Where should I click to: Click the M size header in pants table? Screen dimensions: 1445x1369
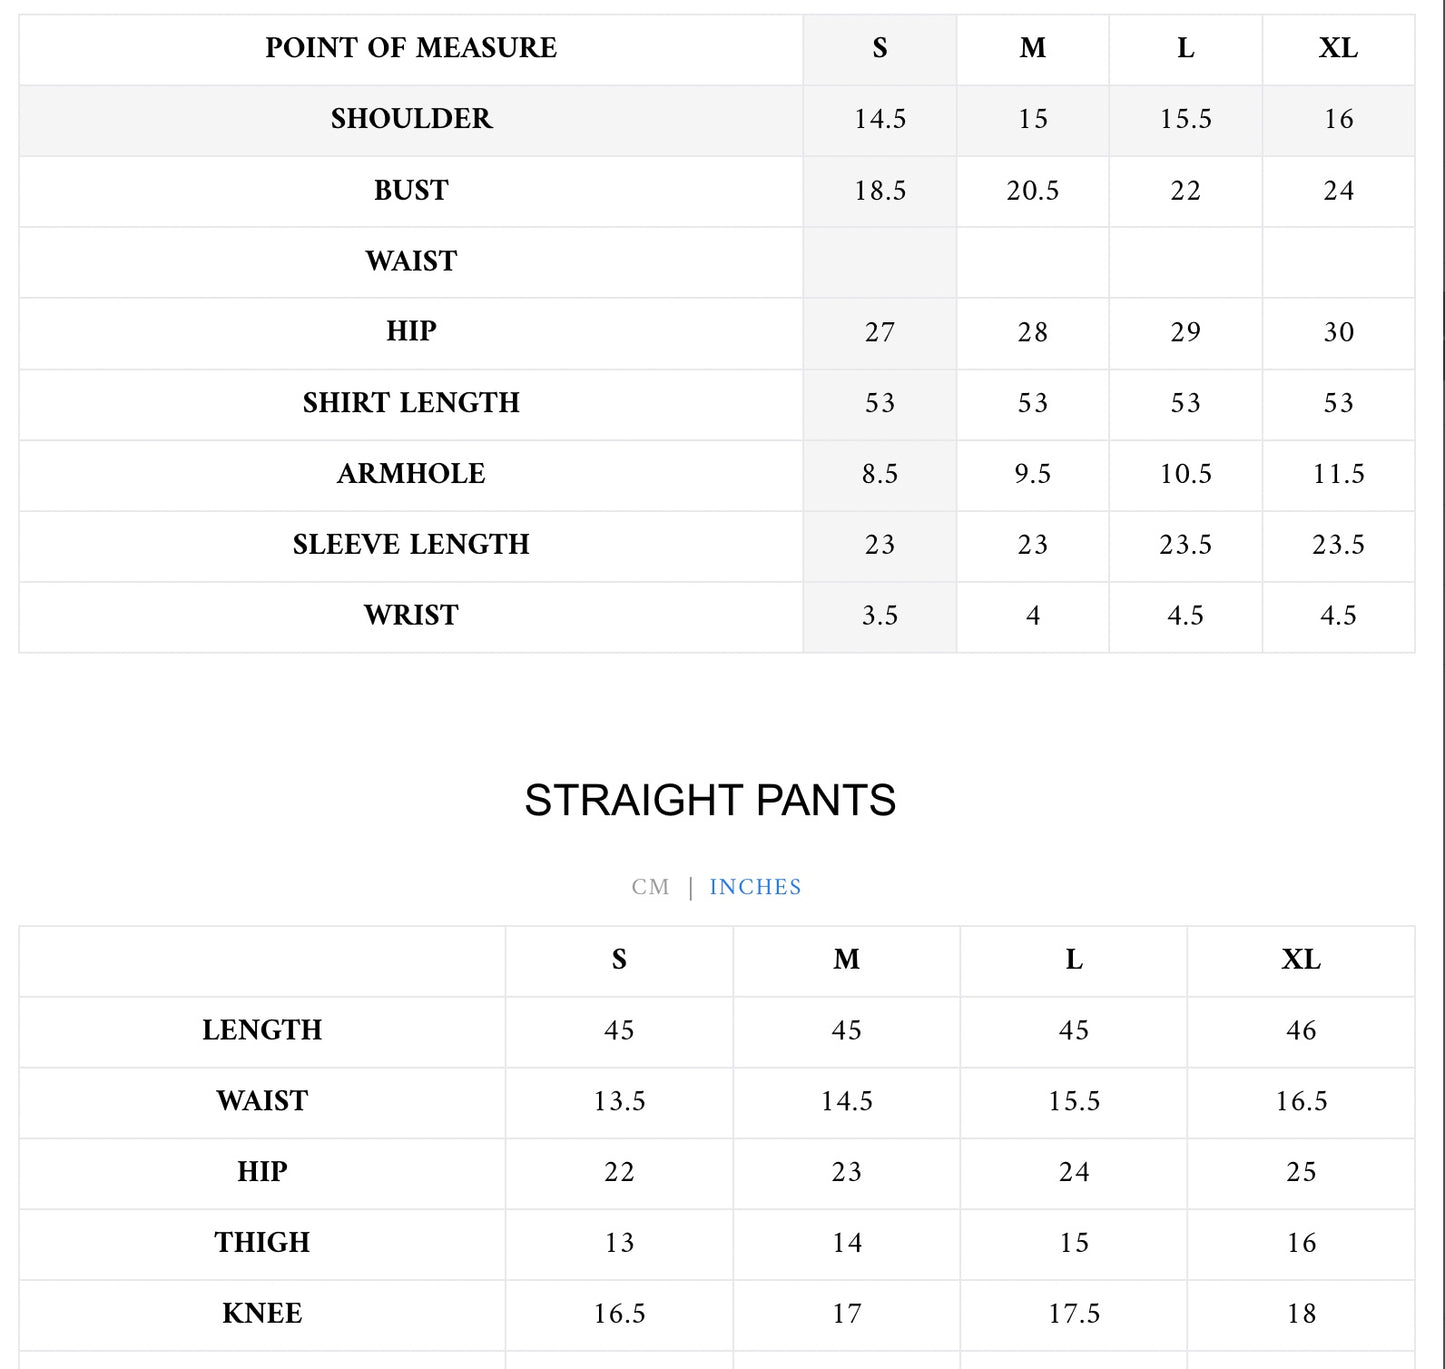[x=846, y=960]
